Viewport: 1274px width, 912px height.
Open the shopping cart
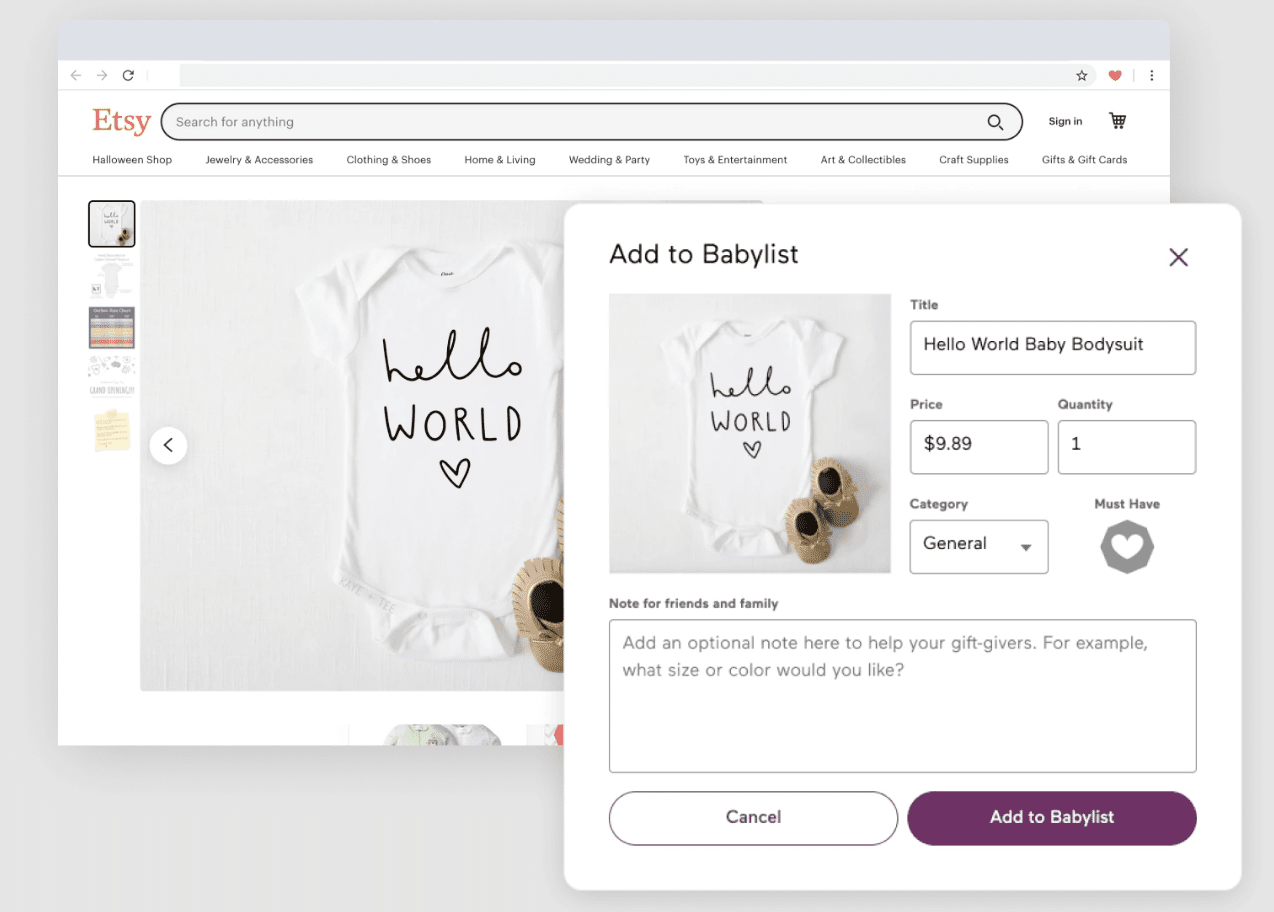[x=1117, y=120]
